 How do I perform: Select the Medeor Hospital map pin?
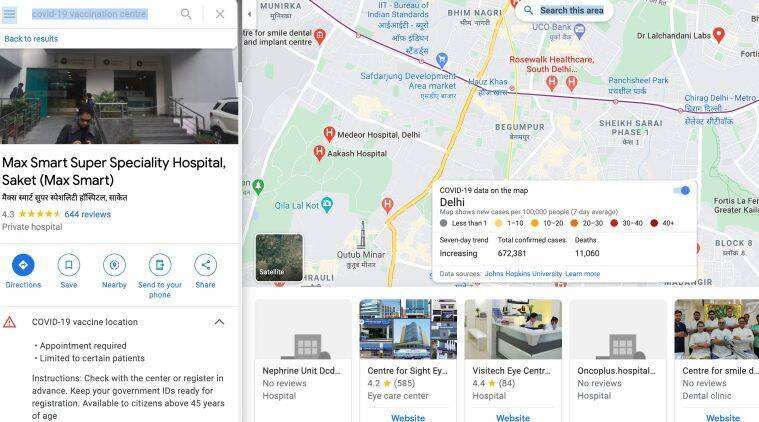click(x=329, y=134)
